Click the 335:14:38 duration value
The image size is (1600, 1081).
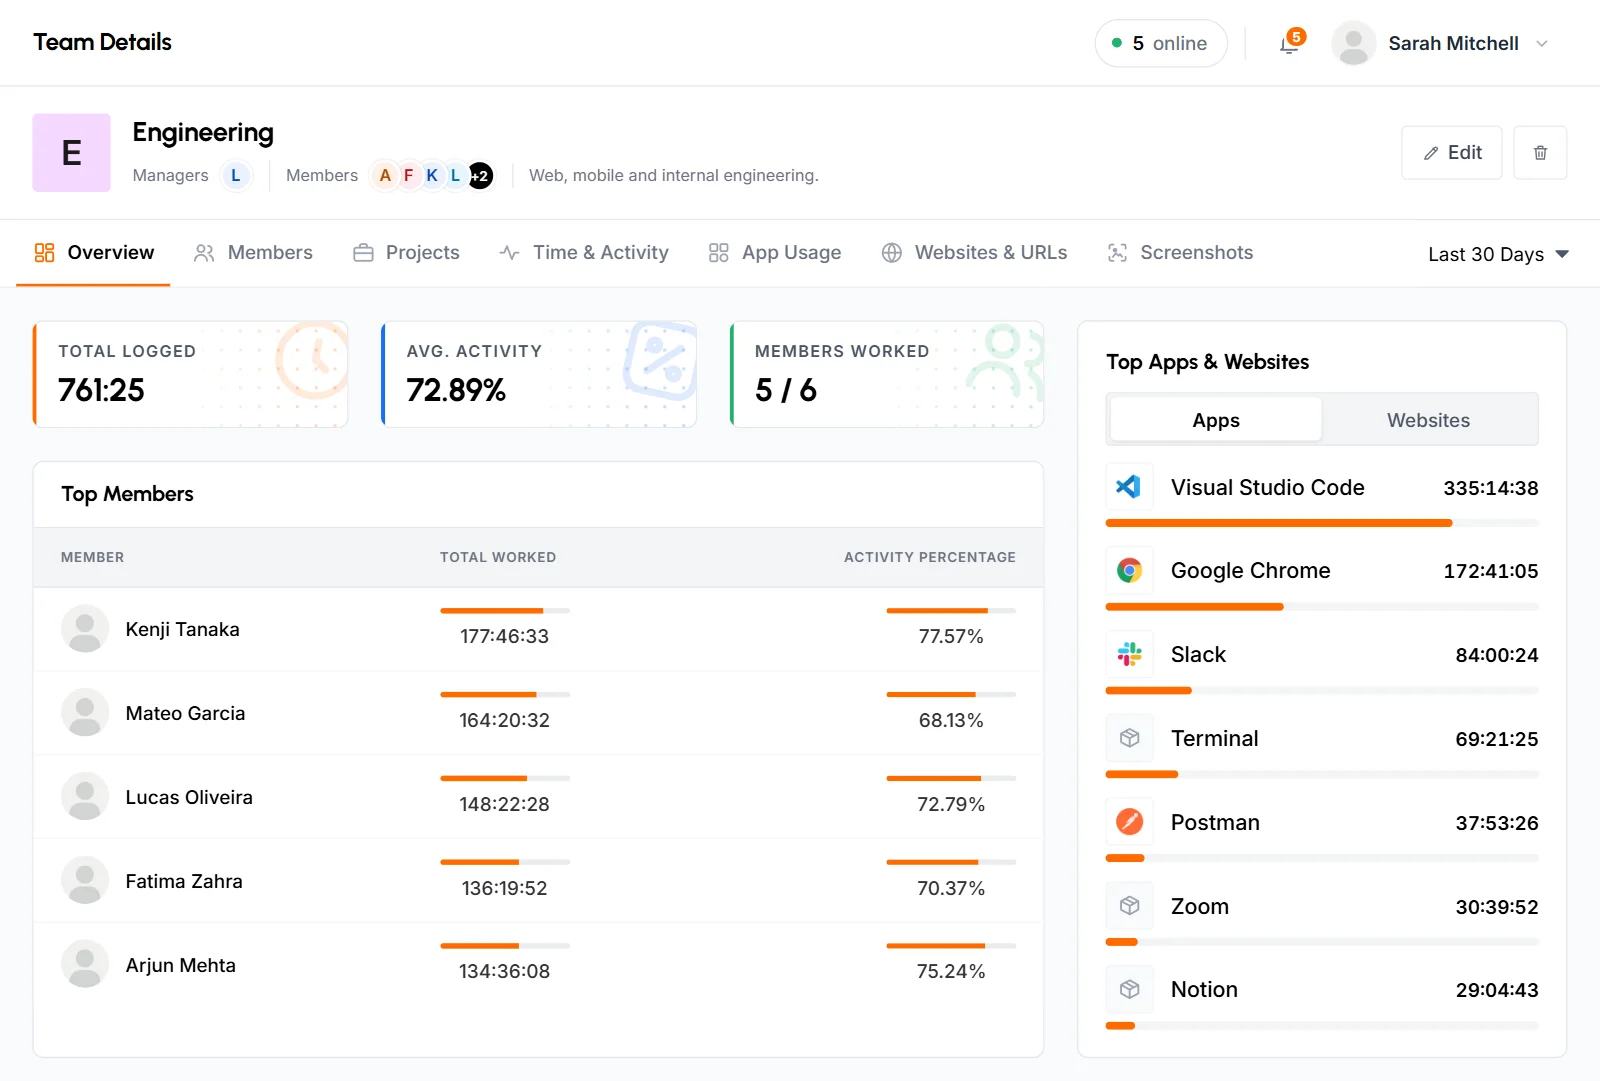coord(1491,488)
